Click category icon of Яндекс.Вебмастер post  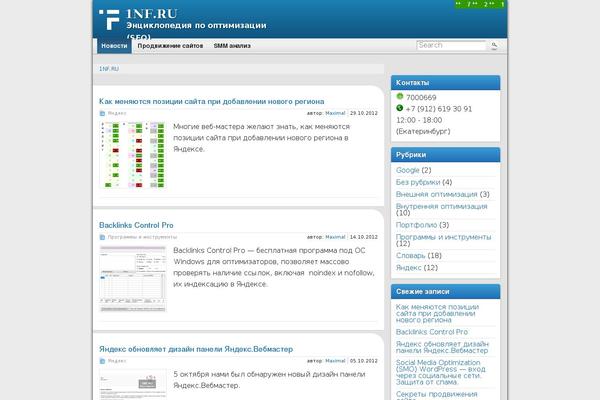[102, 361]
